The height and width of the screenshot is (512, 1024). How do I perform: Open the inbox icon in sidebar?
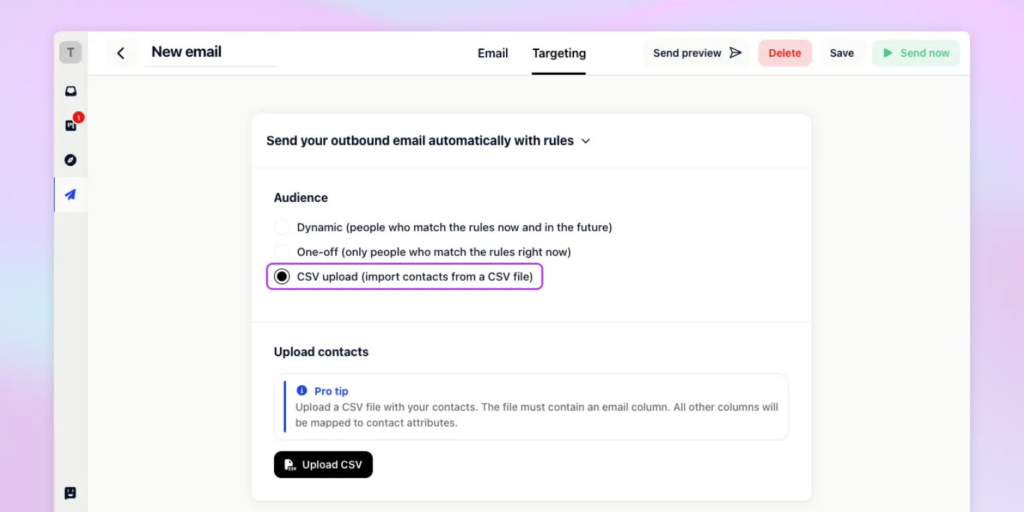pos(71,91)
